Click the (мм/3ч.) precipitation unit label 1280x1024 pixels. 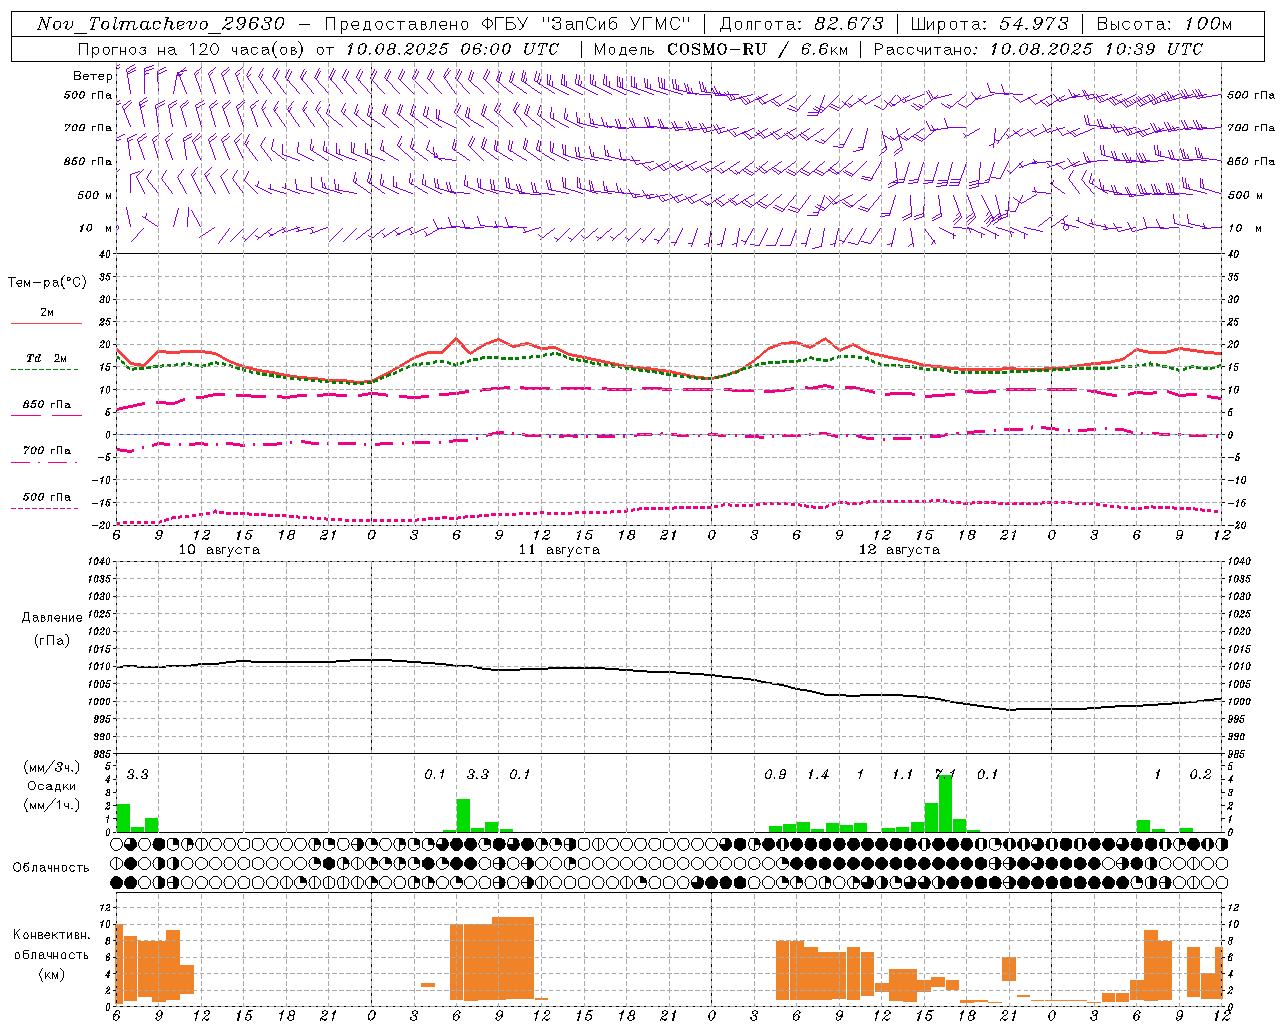(52, 767)
